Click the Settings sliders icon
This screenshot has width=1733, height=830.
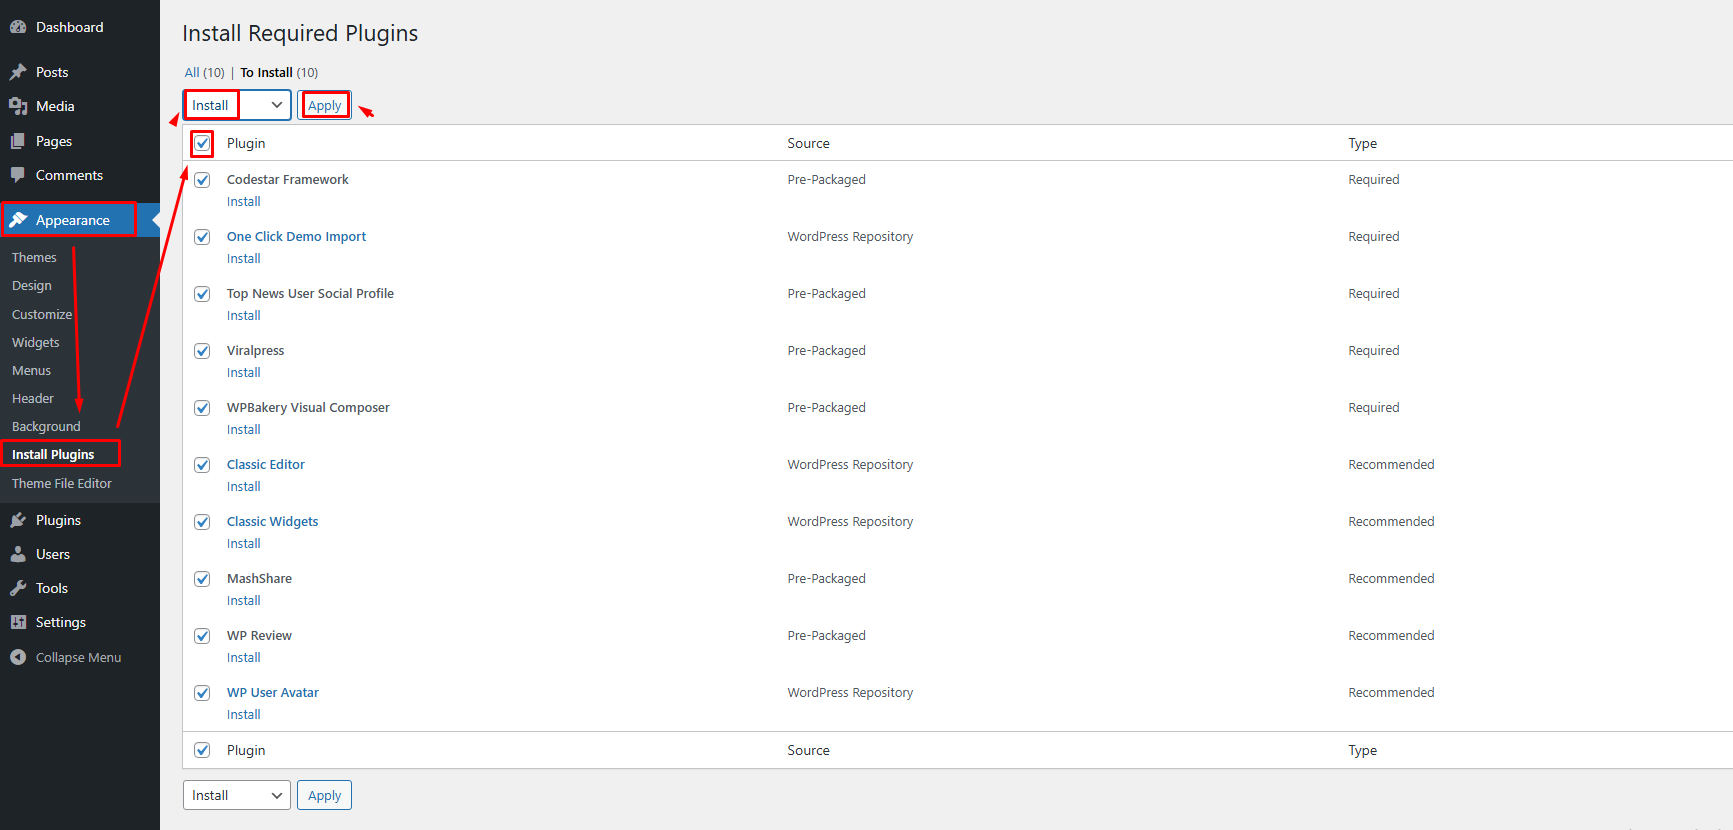[18, 622]
